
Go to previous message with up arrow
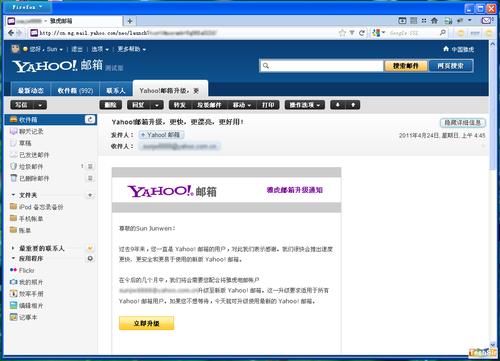click(x=353, y=105)
